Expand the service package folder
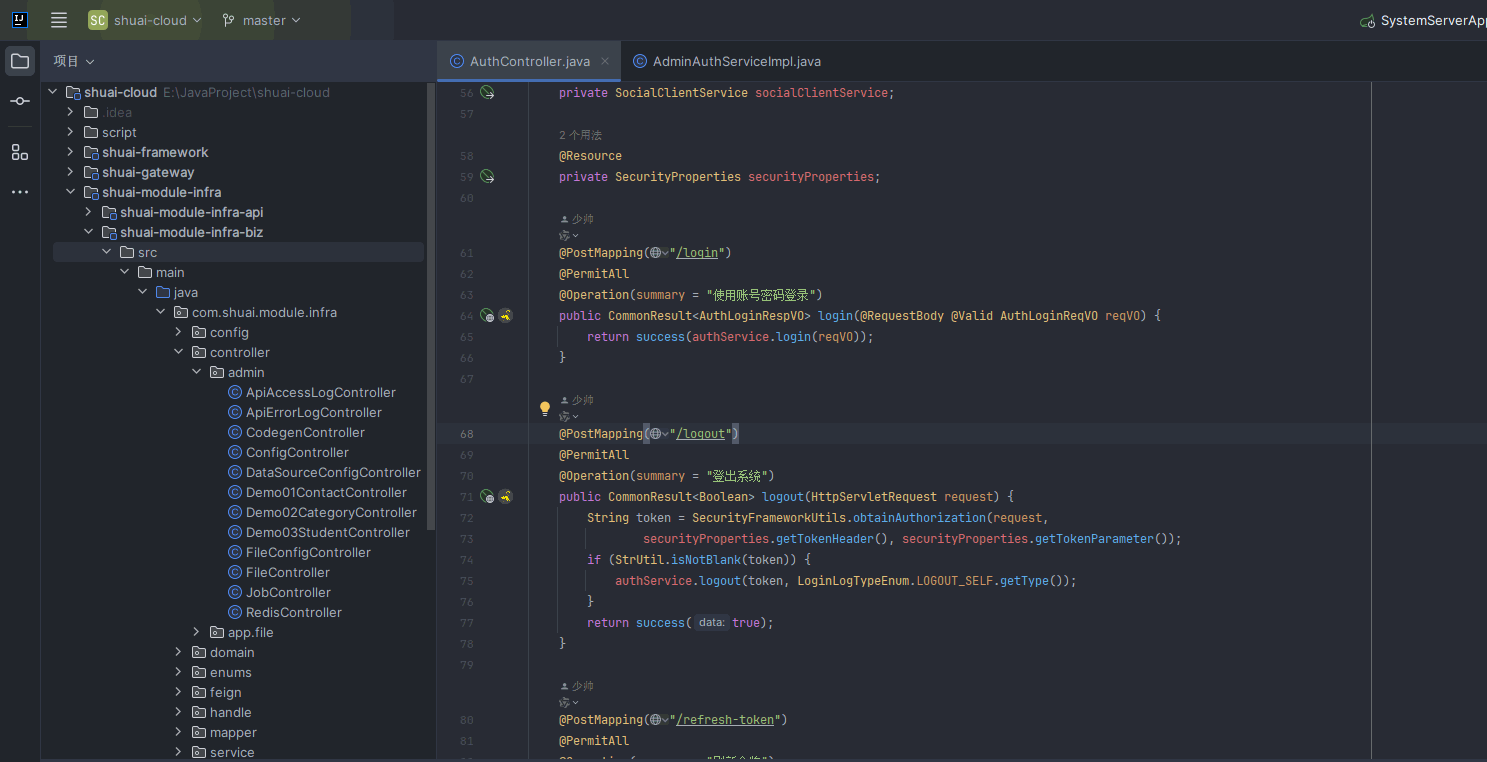The image size is (1487, 762). click(x=179, y=752)
